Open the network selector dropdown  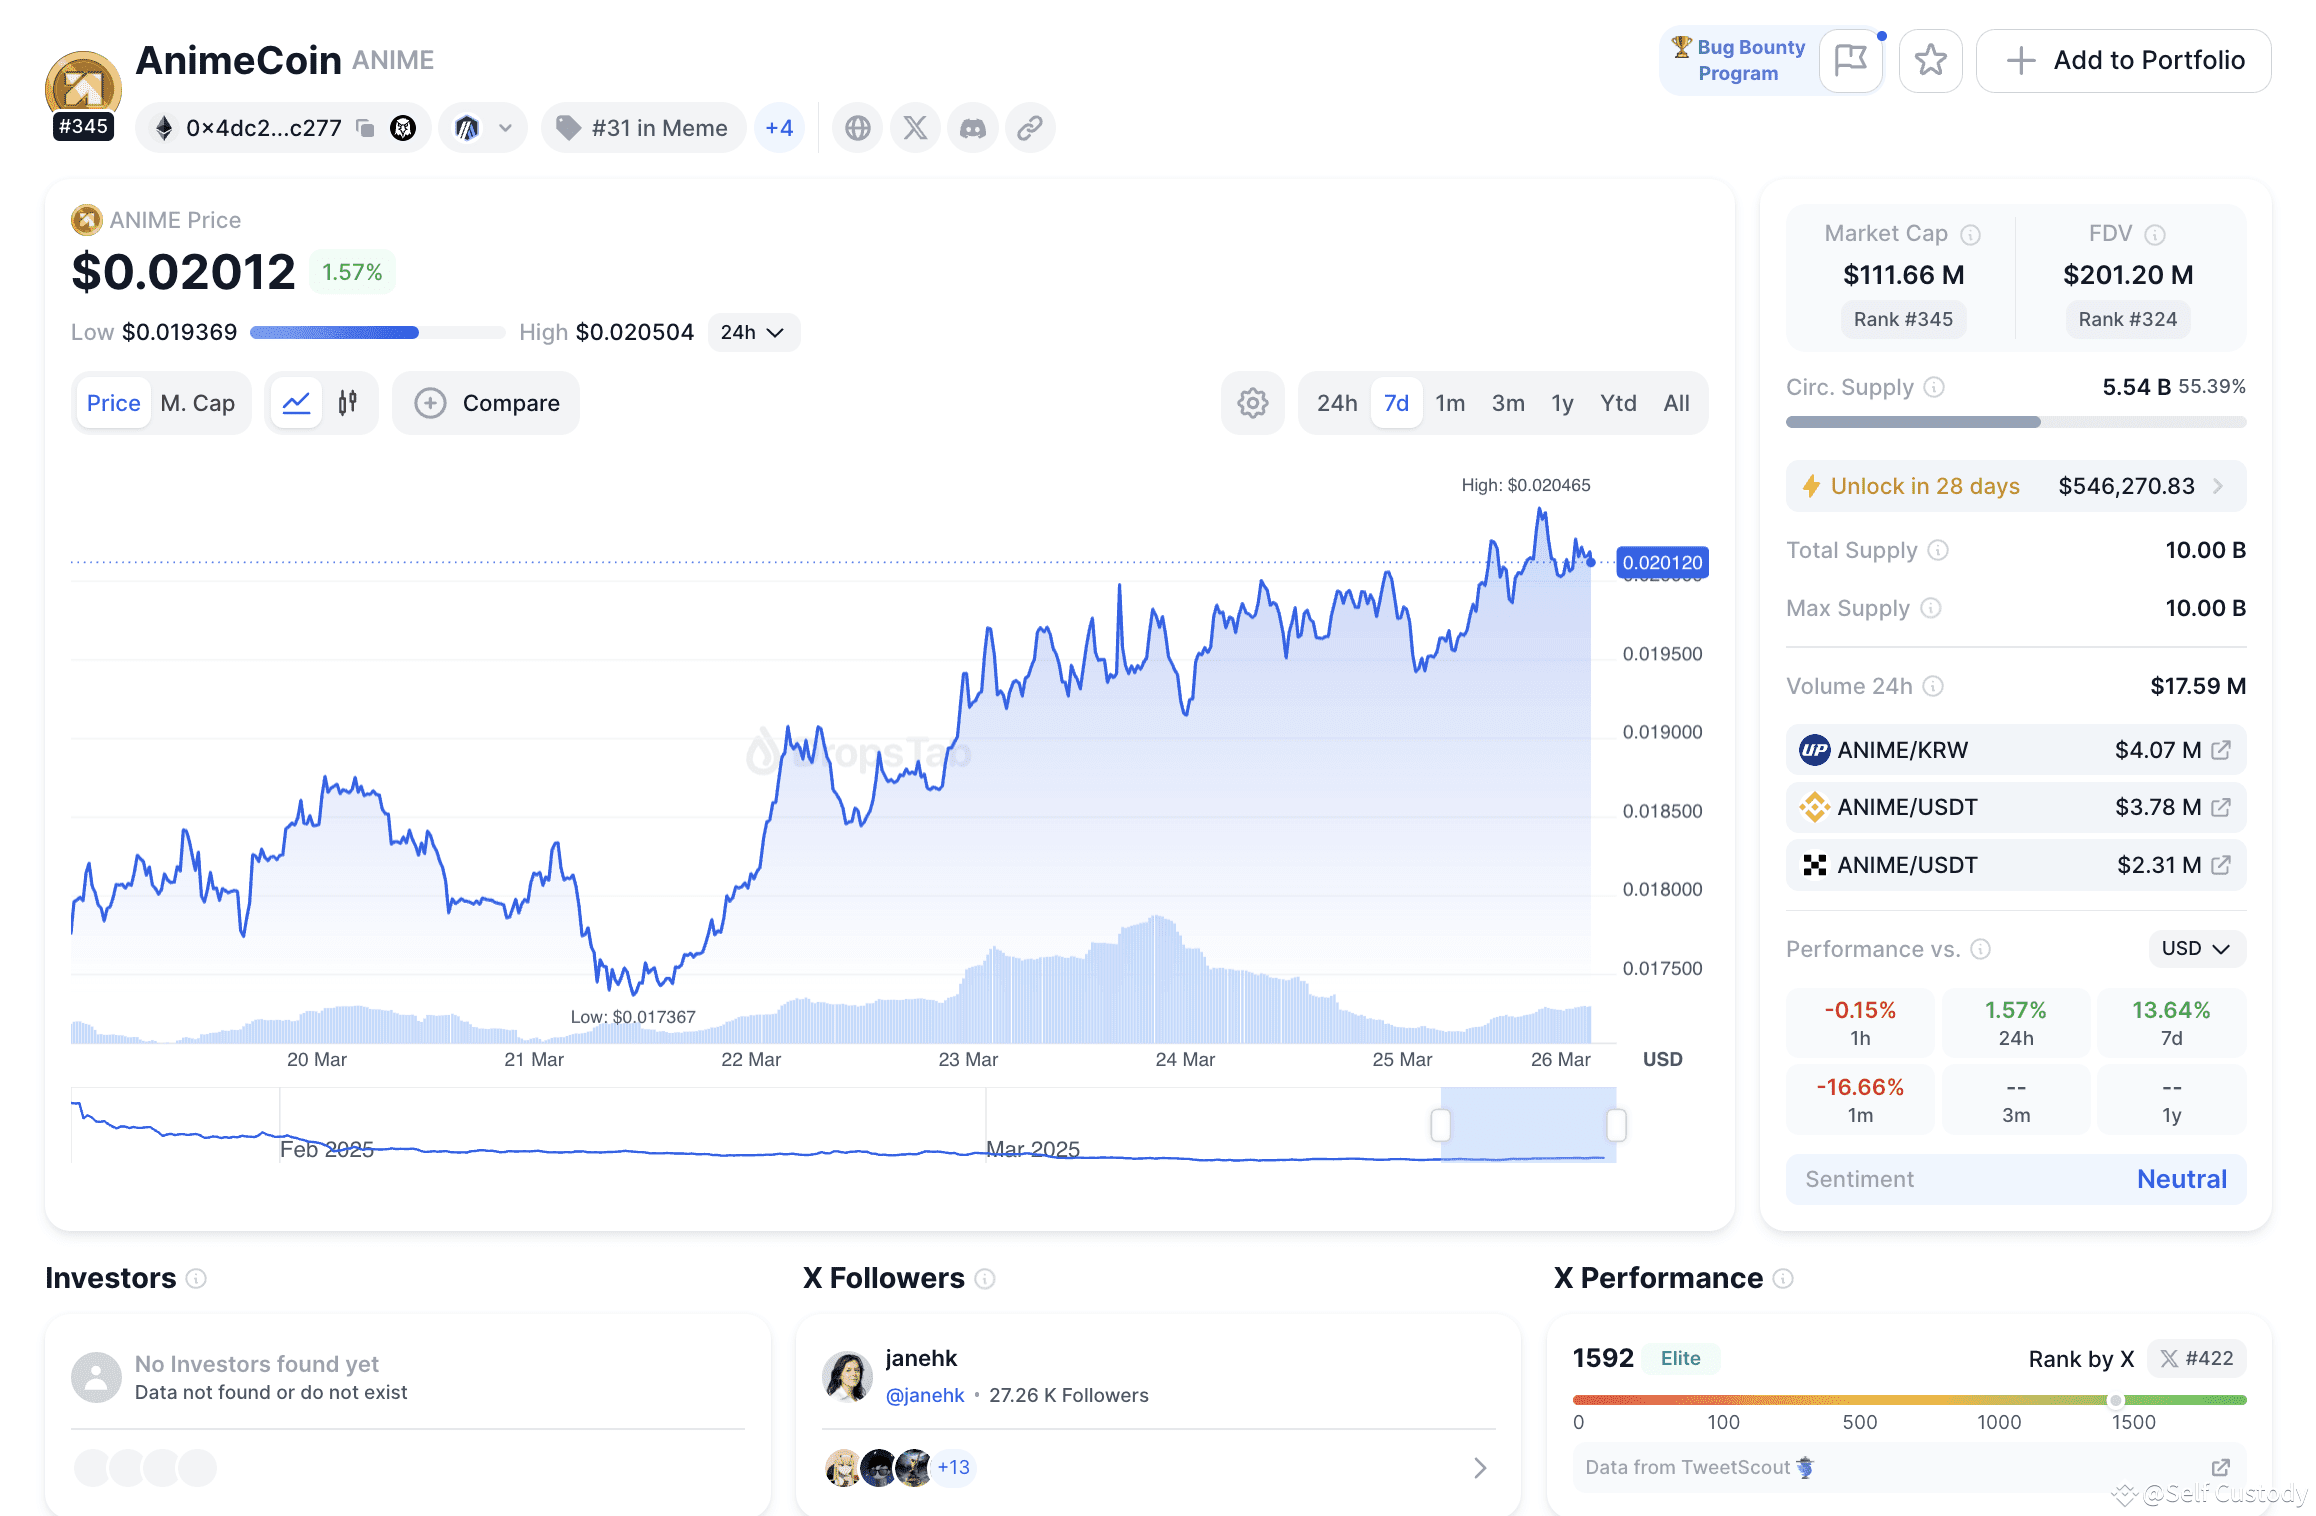pyautogui.click(x=483, y=128)
